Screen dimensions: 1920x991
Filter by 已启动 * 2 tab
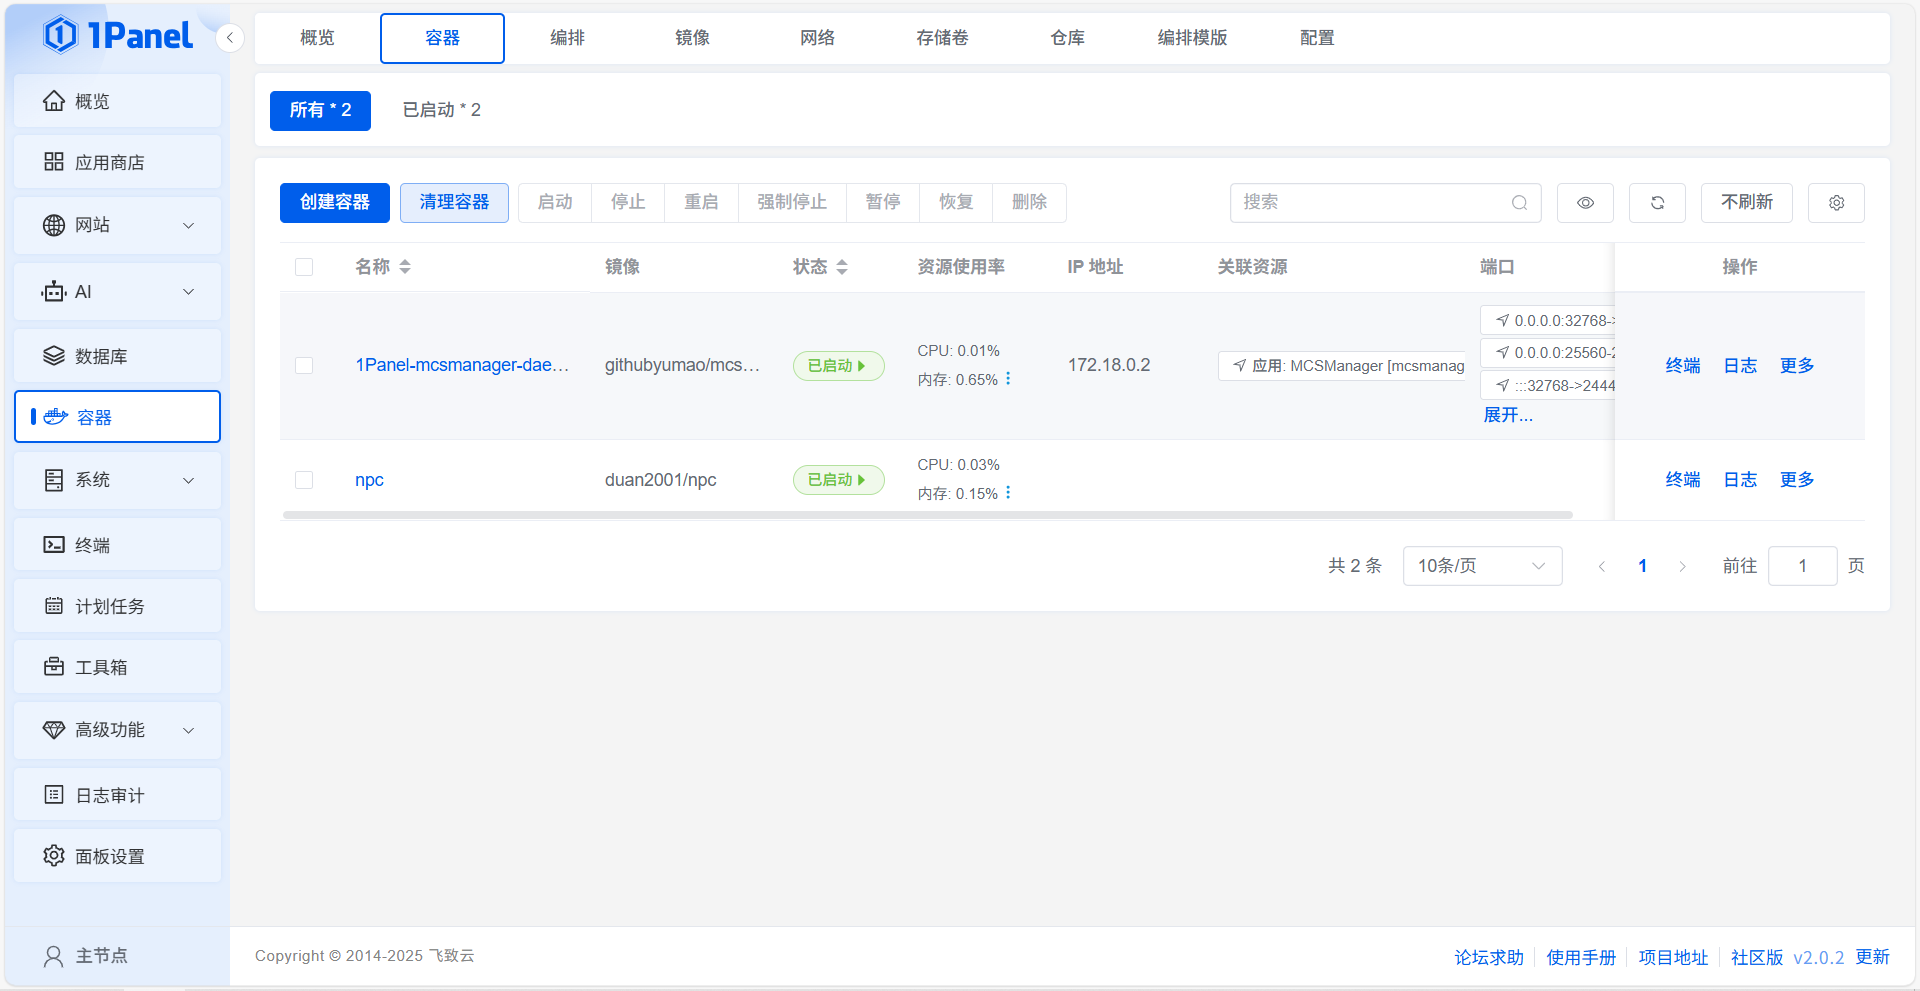[441, 110]
